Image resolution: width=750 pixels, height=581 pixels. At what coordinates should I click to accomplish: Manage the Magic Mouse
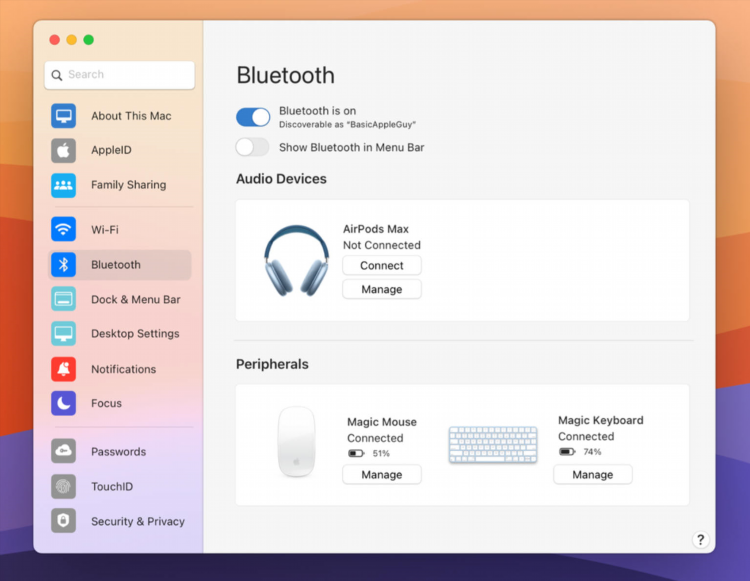[x=382, y=474]
